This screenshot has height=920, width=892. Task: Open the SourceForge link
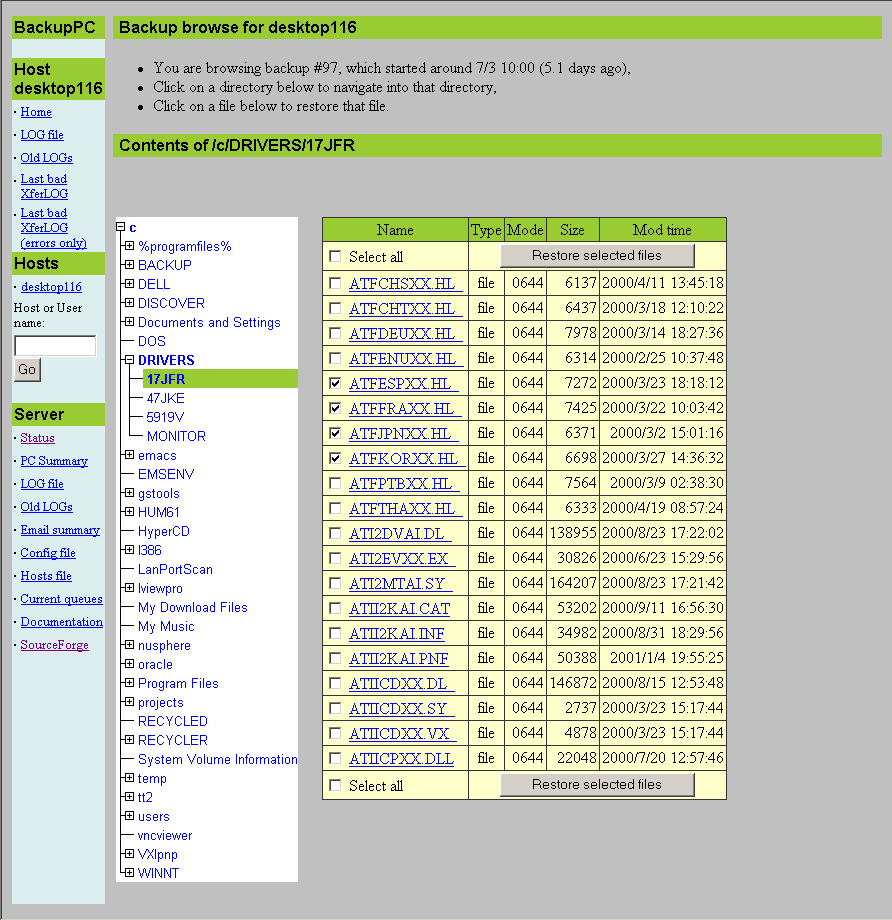pyautogui.click(x=54, y=645)
